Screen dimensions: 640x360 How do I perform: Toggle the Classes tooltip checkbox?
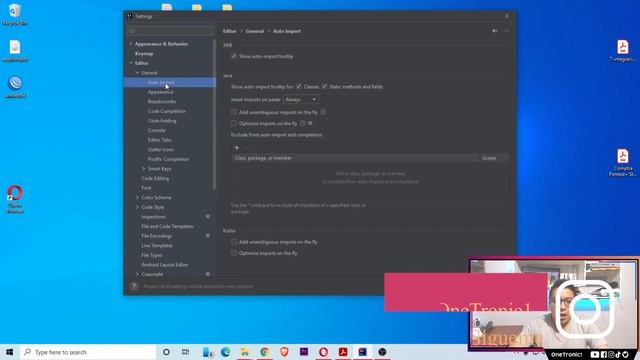pos(299,87)
